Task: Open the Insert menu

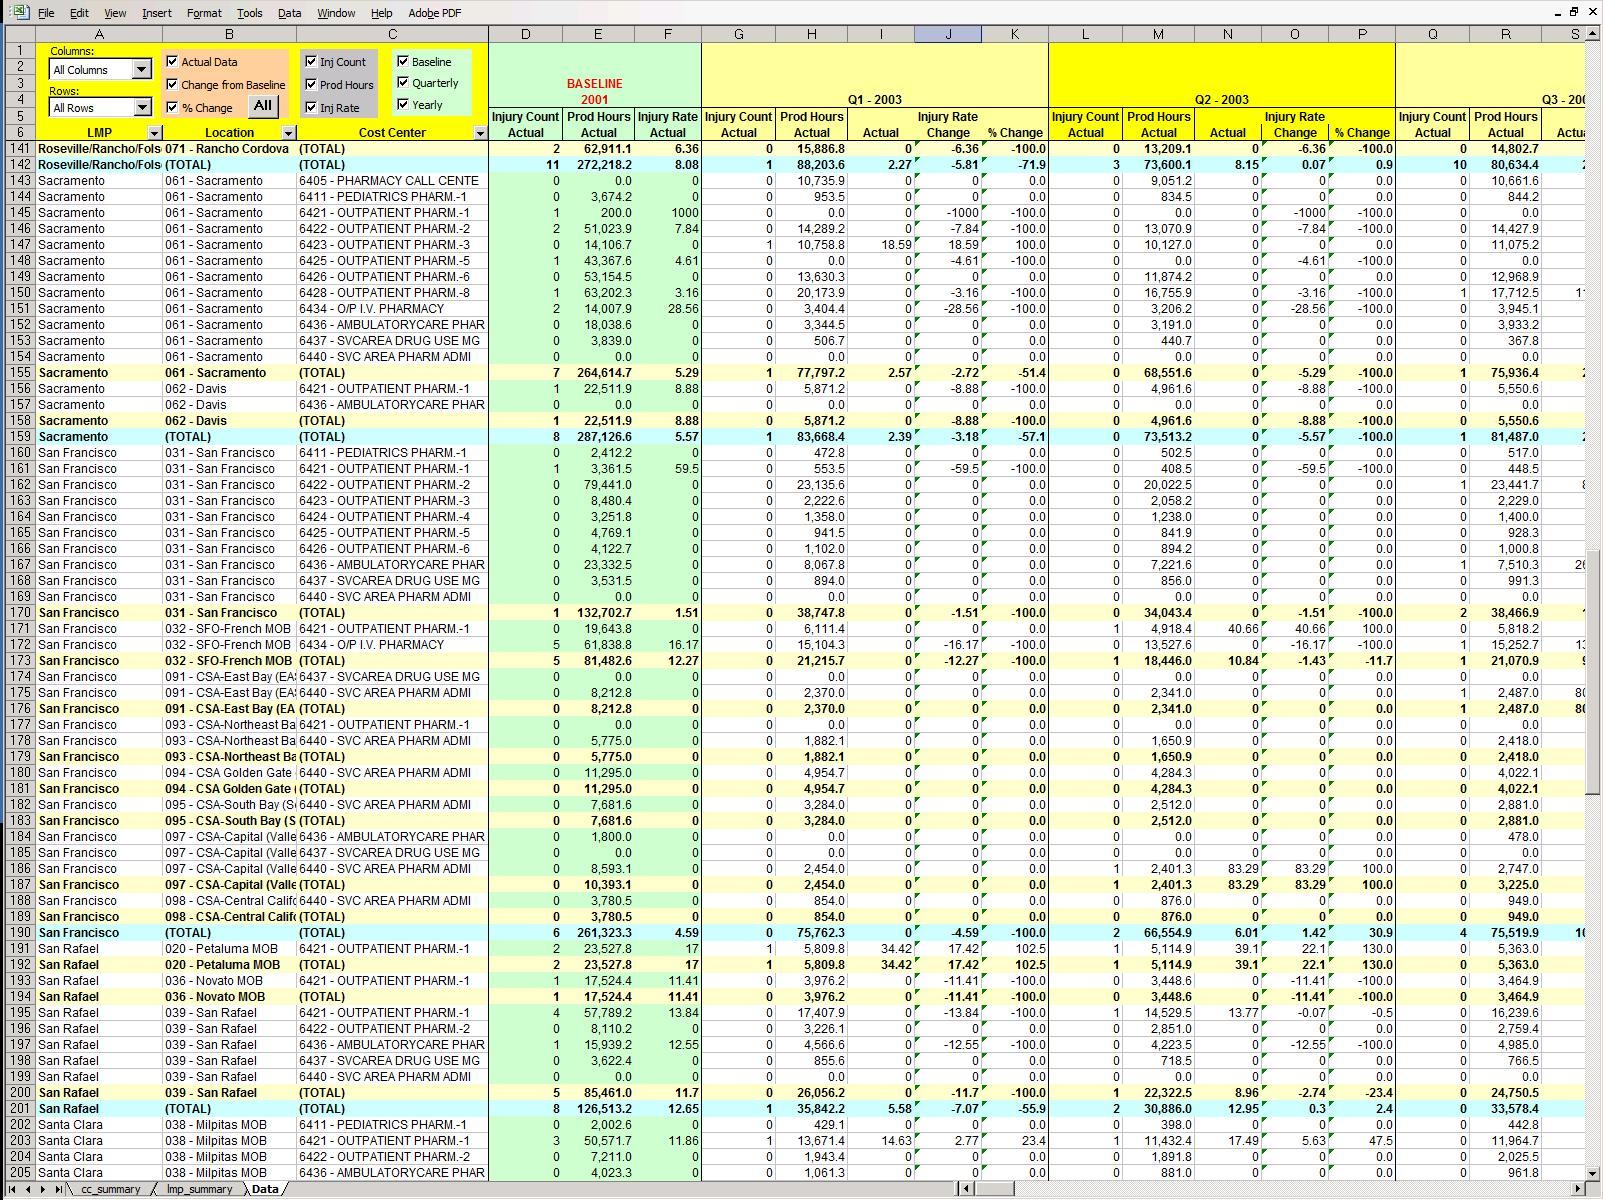Action: (x=157, y=13)
